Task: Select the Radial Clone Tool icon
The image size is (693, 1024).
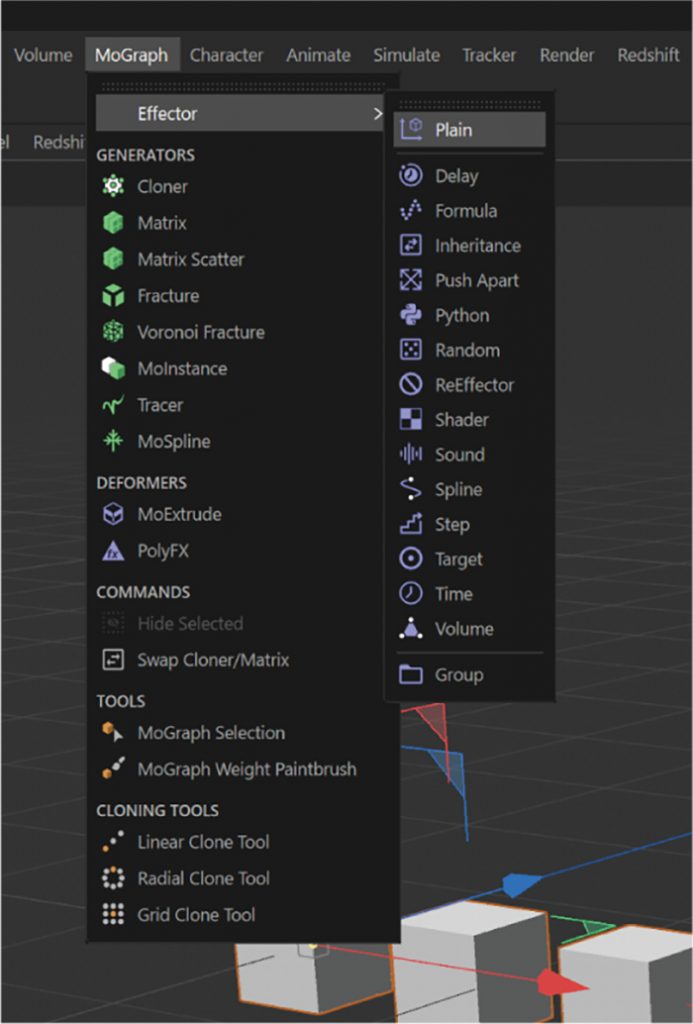Action: pos(112,878)
